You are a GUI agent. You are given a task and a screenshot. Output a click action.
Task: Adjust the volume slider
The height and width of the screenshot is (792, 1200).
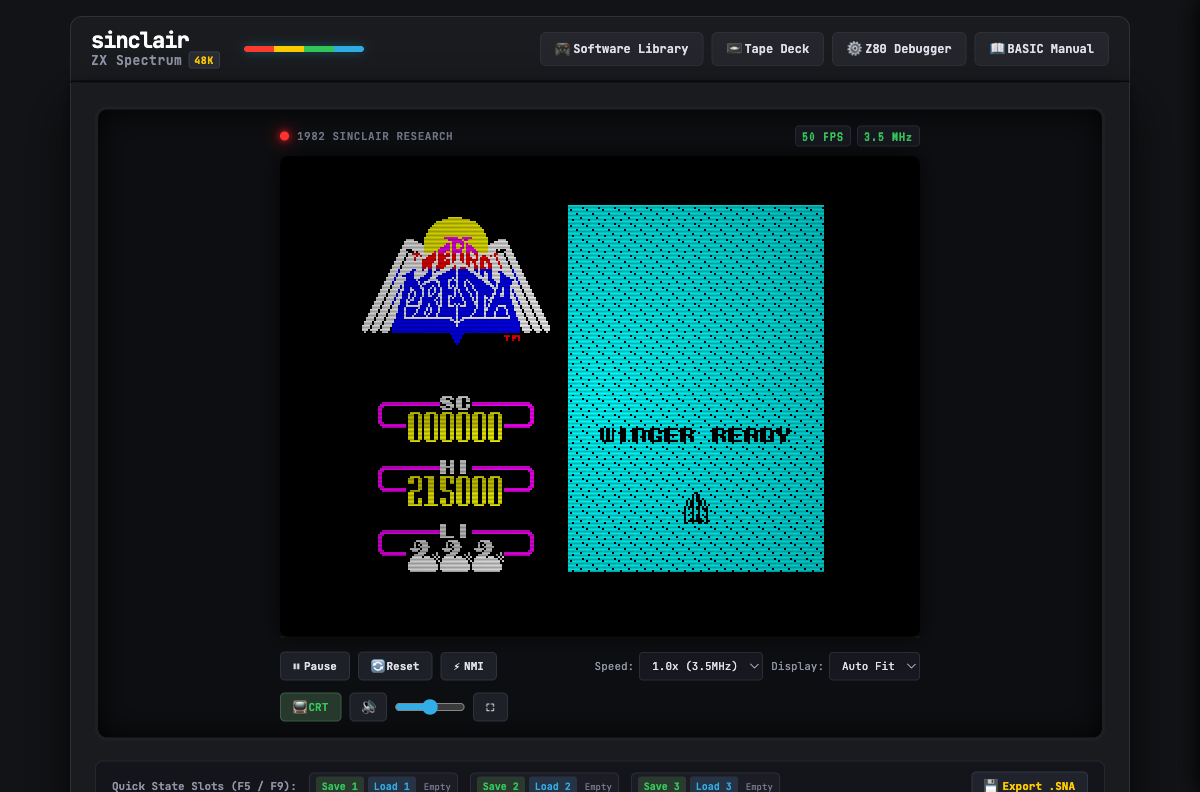point(430,707)
